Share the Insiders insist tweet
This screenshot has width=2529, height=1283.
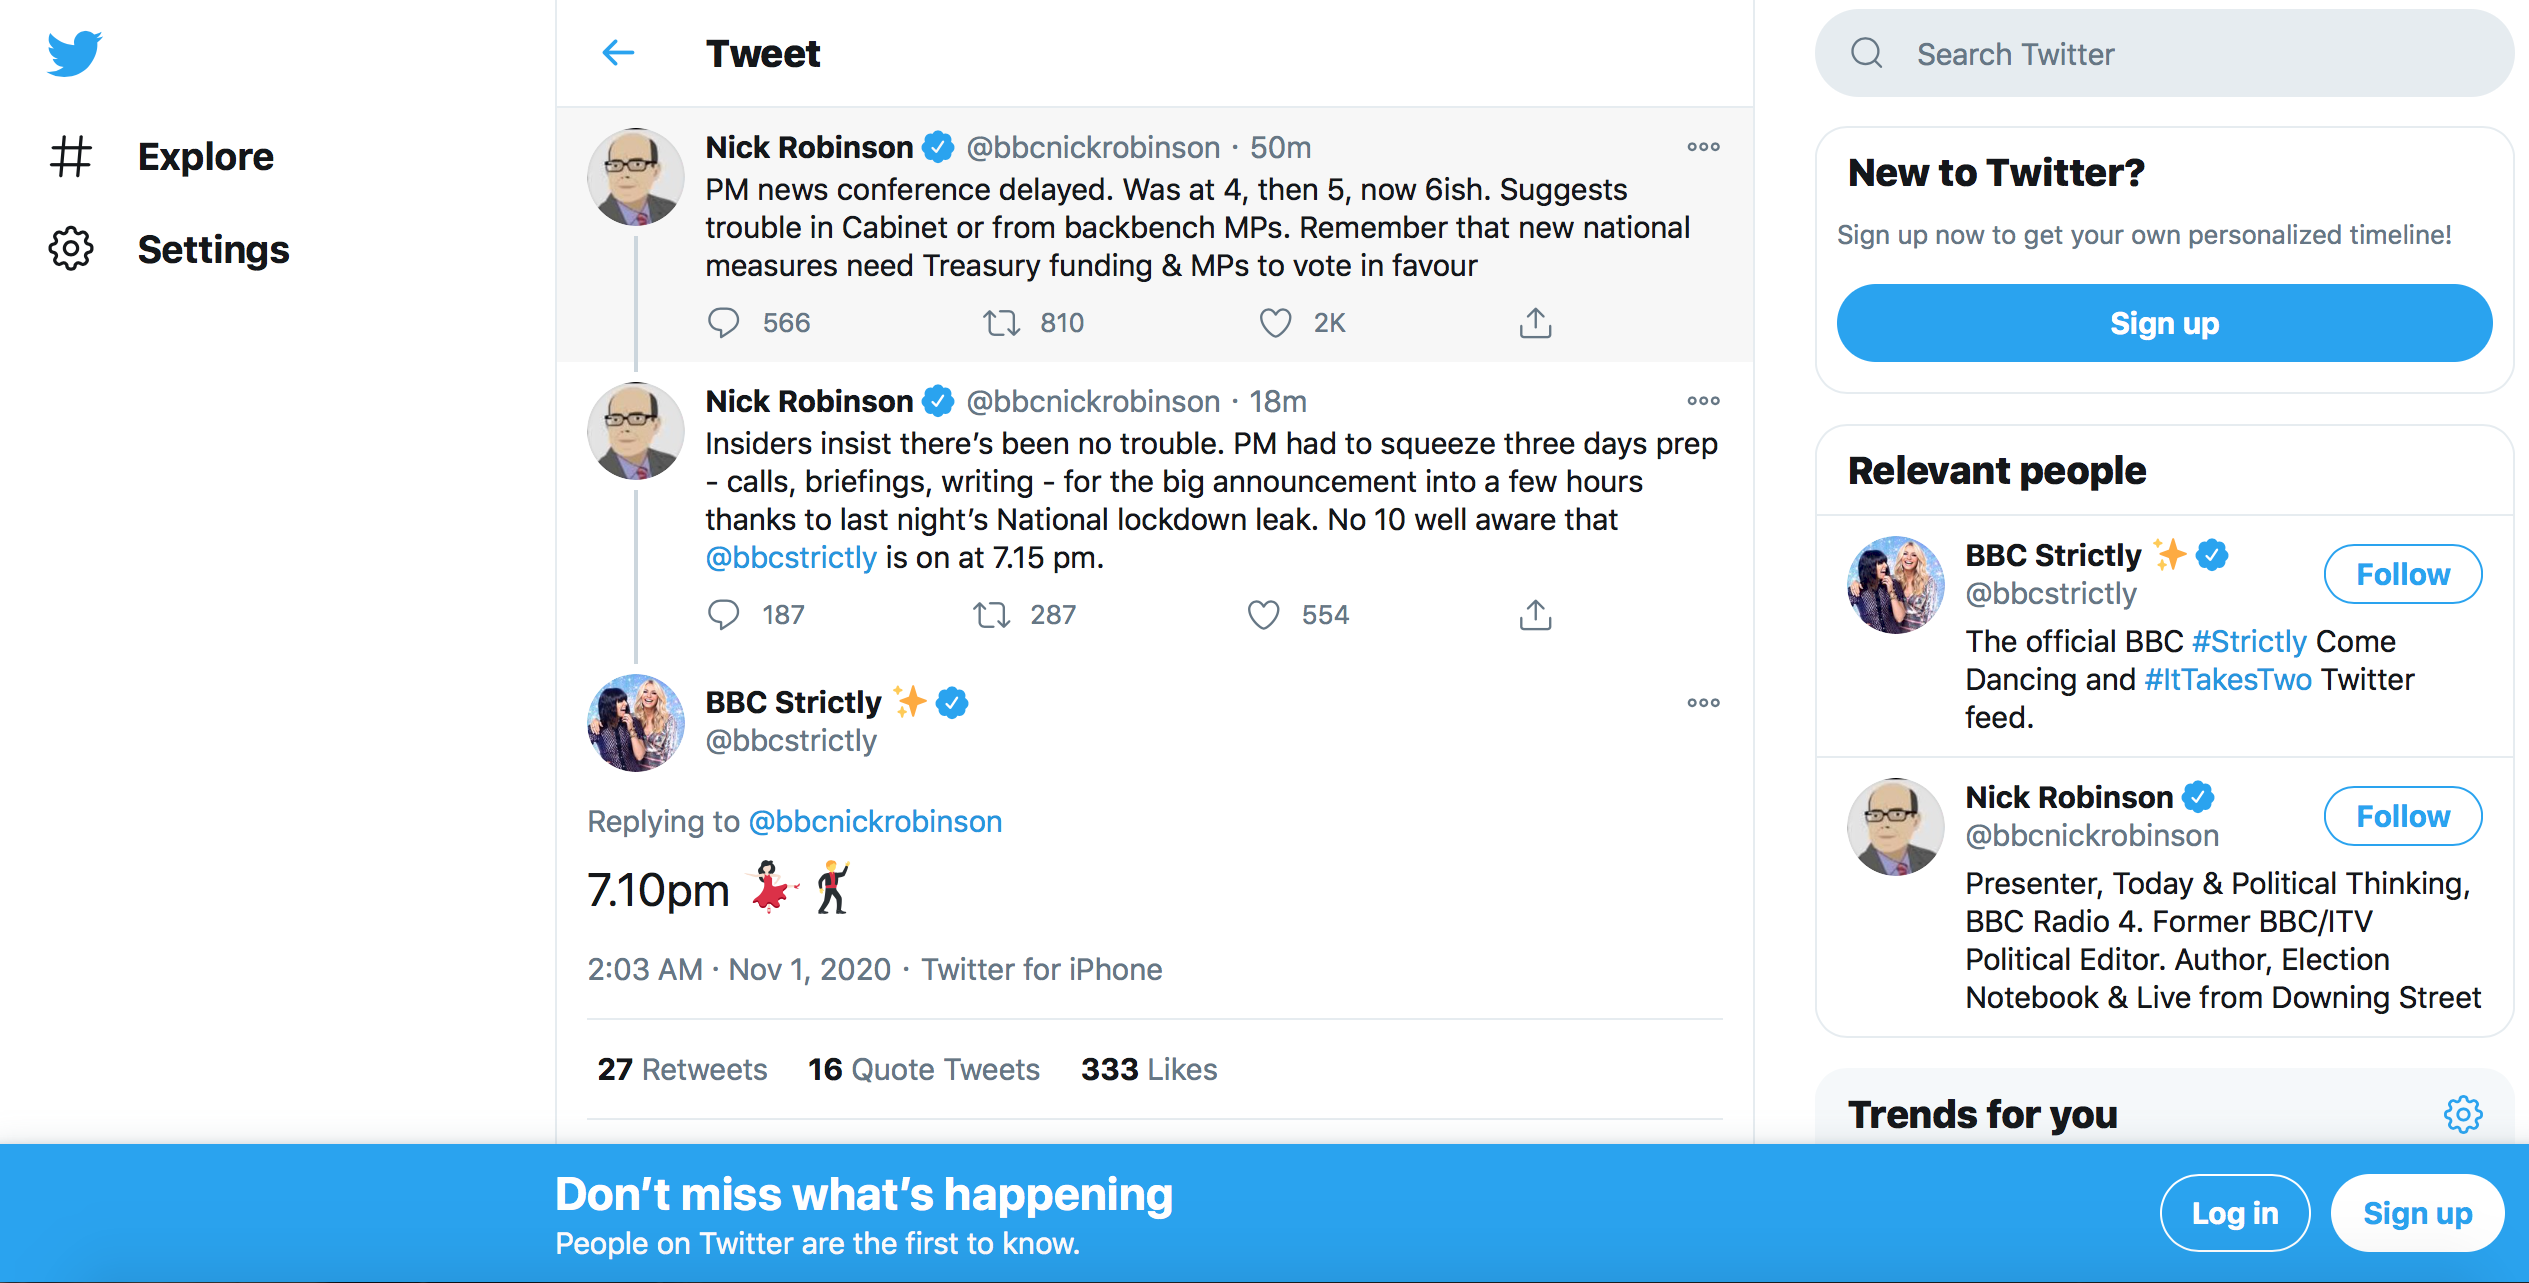1535,615
